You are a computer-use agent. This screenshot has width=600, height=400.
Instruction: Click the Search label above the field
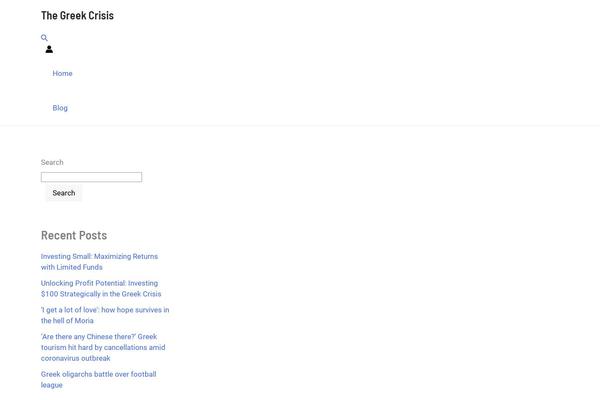pyautogui.click(x=52, y=162)
